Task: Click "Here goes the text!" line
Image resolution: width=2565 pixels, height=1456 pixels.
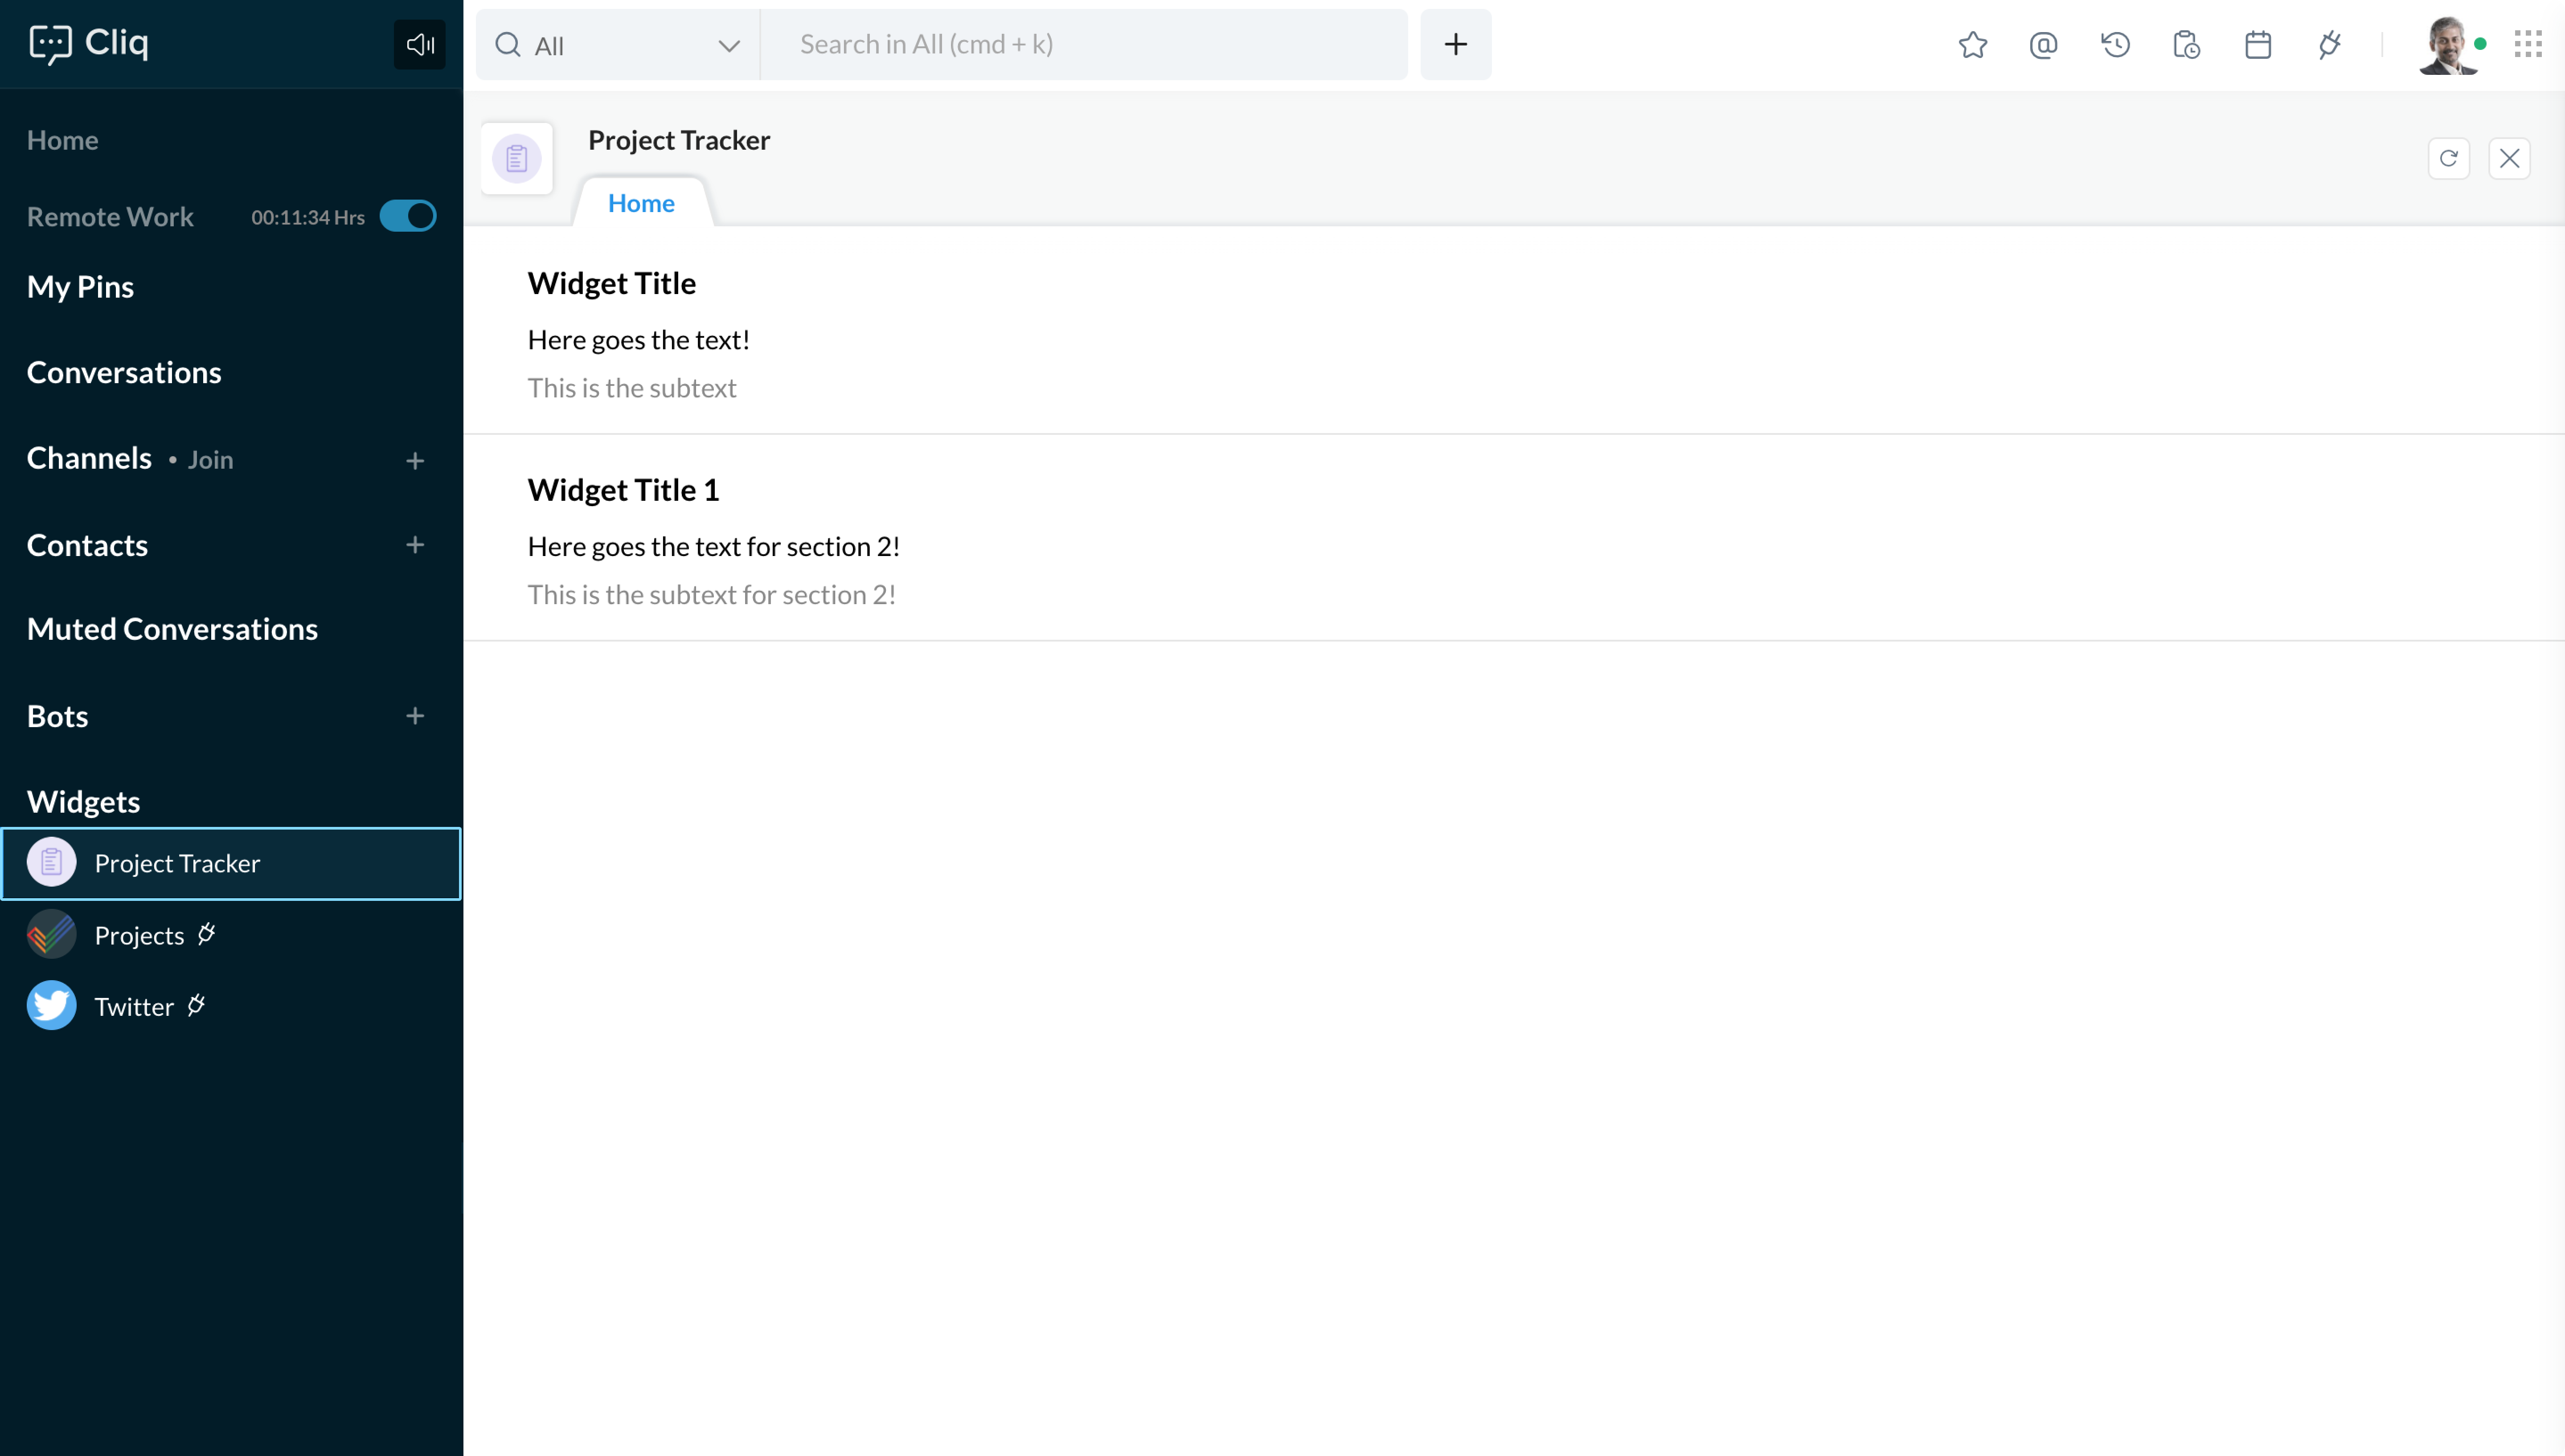Action: (639, 340)
